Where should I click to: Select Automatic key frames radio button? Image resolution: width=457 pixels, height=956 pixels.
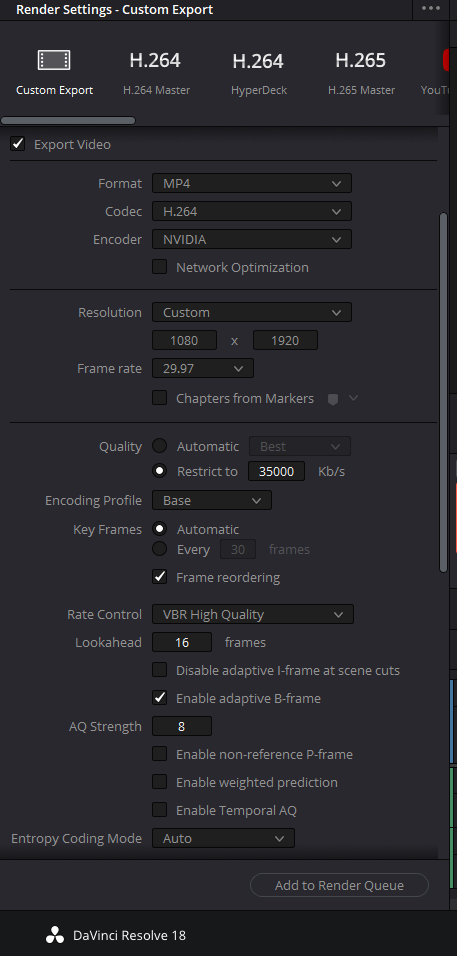click(x=160, y=529)
